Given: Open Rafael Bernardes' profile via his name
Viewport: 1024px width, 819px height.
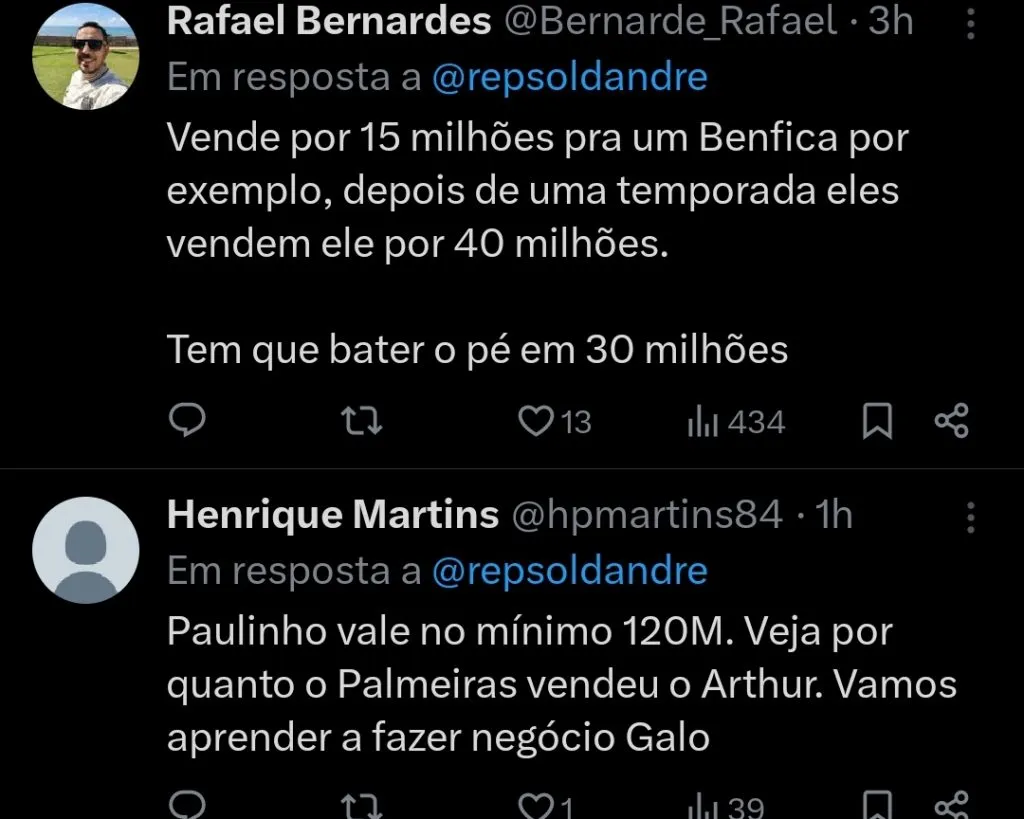Looking at the screenshot, I should click(330, 22).
